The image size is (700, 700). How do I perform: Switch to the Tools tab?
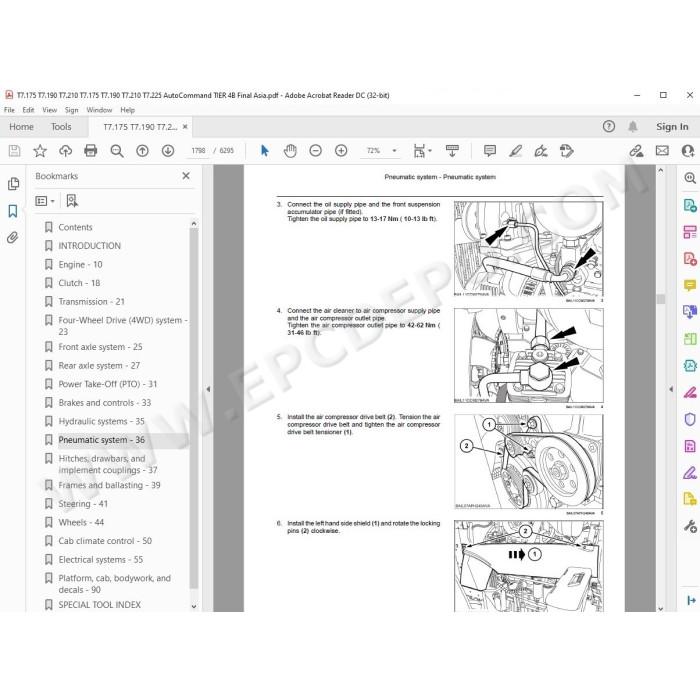[61, 127]
